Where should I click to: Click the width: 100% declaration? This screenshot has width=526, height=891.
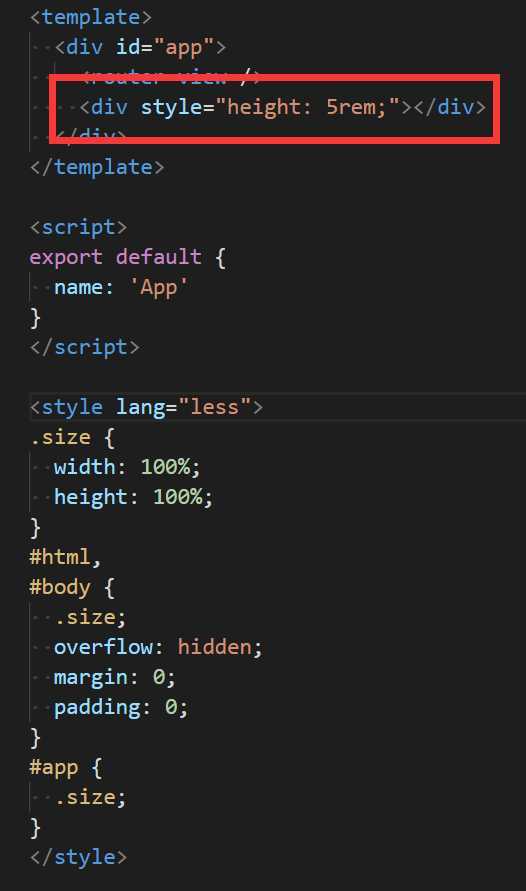coord(127,467)
